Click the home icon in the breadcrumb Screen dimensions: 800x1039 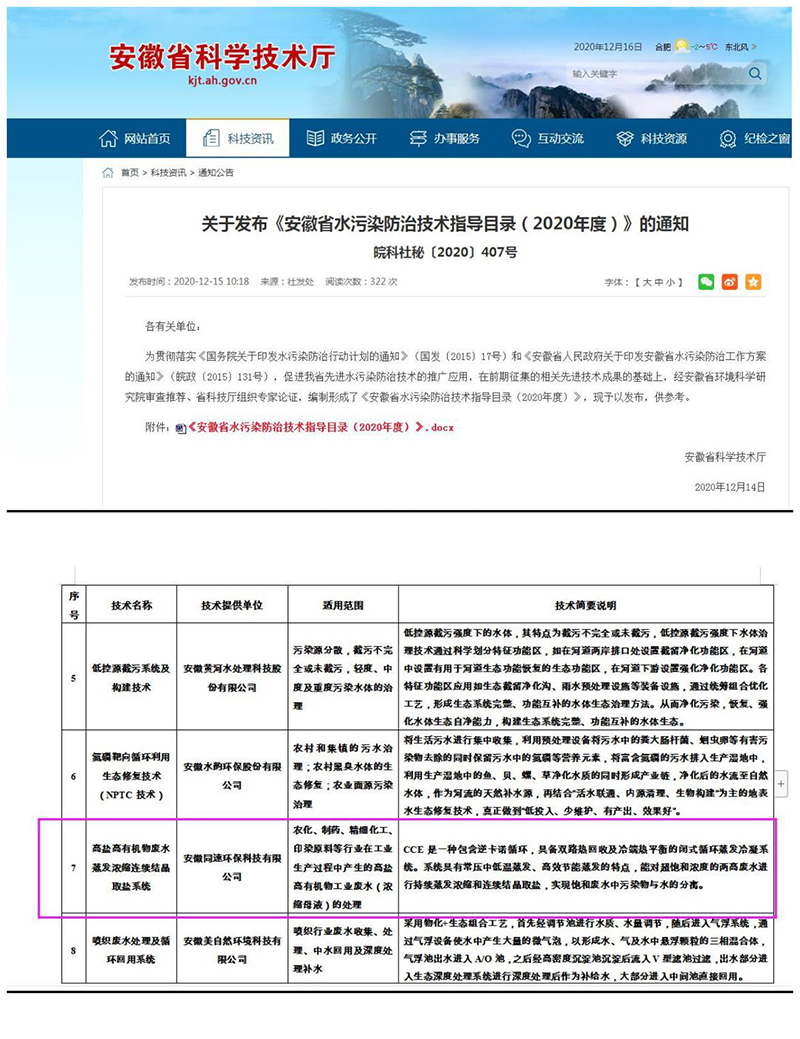point(107,173)
